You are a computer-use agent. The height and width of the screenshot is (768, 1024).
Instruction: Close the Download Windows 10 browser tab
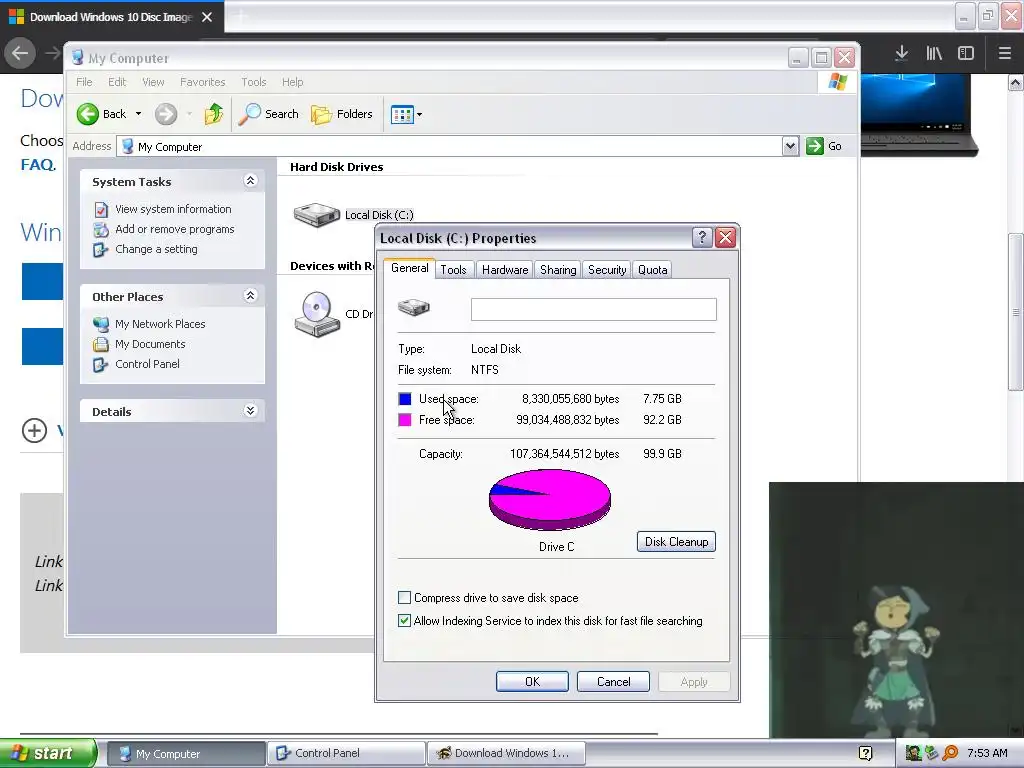pyautogui.click(x=207, y=17)
